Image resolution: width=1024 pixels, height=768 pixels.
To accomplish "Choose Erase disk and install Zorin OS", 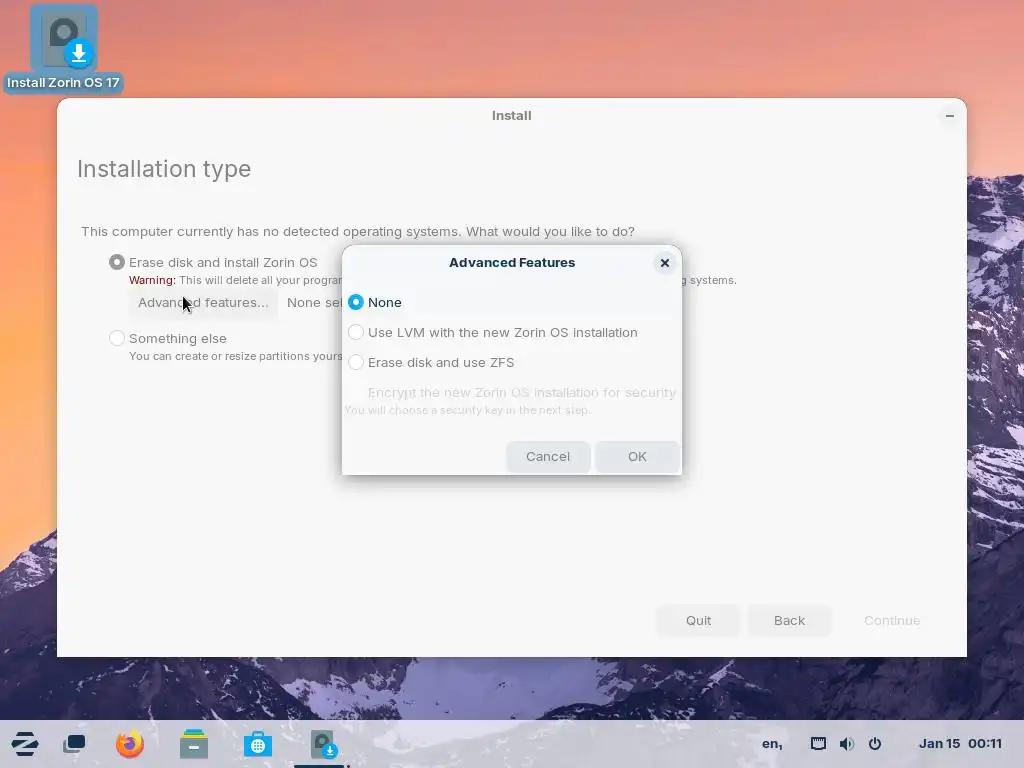I will click(x=214, y=262).
